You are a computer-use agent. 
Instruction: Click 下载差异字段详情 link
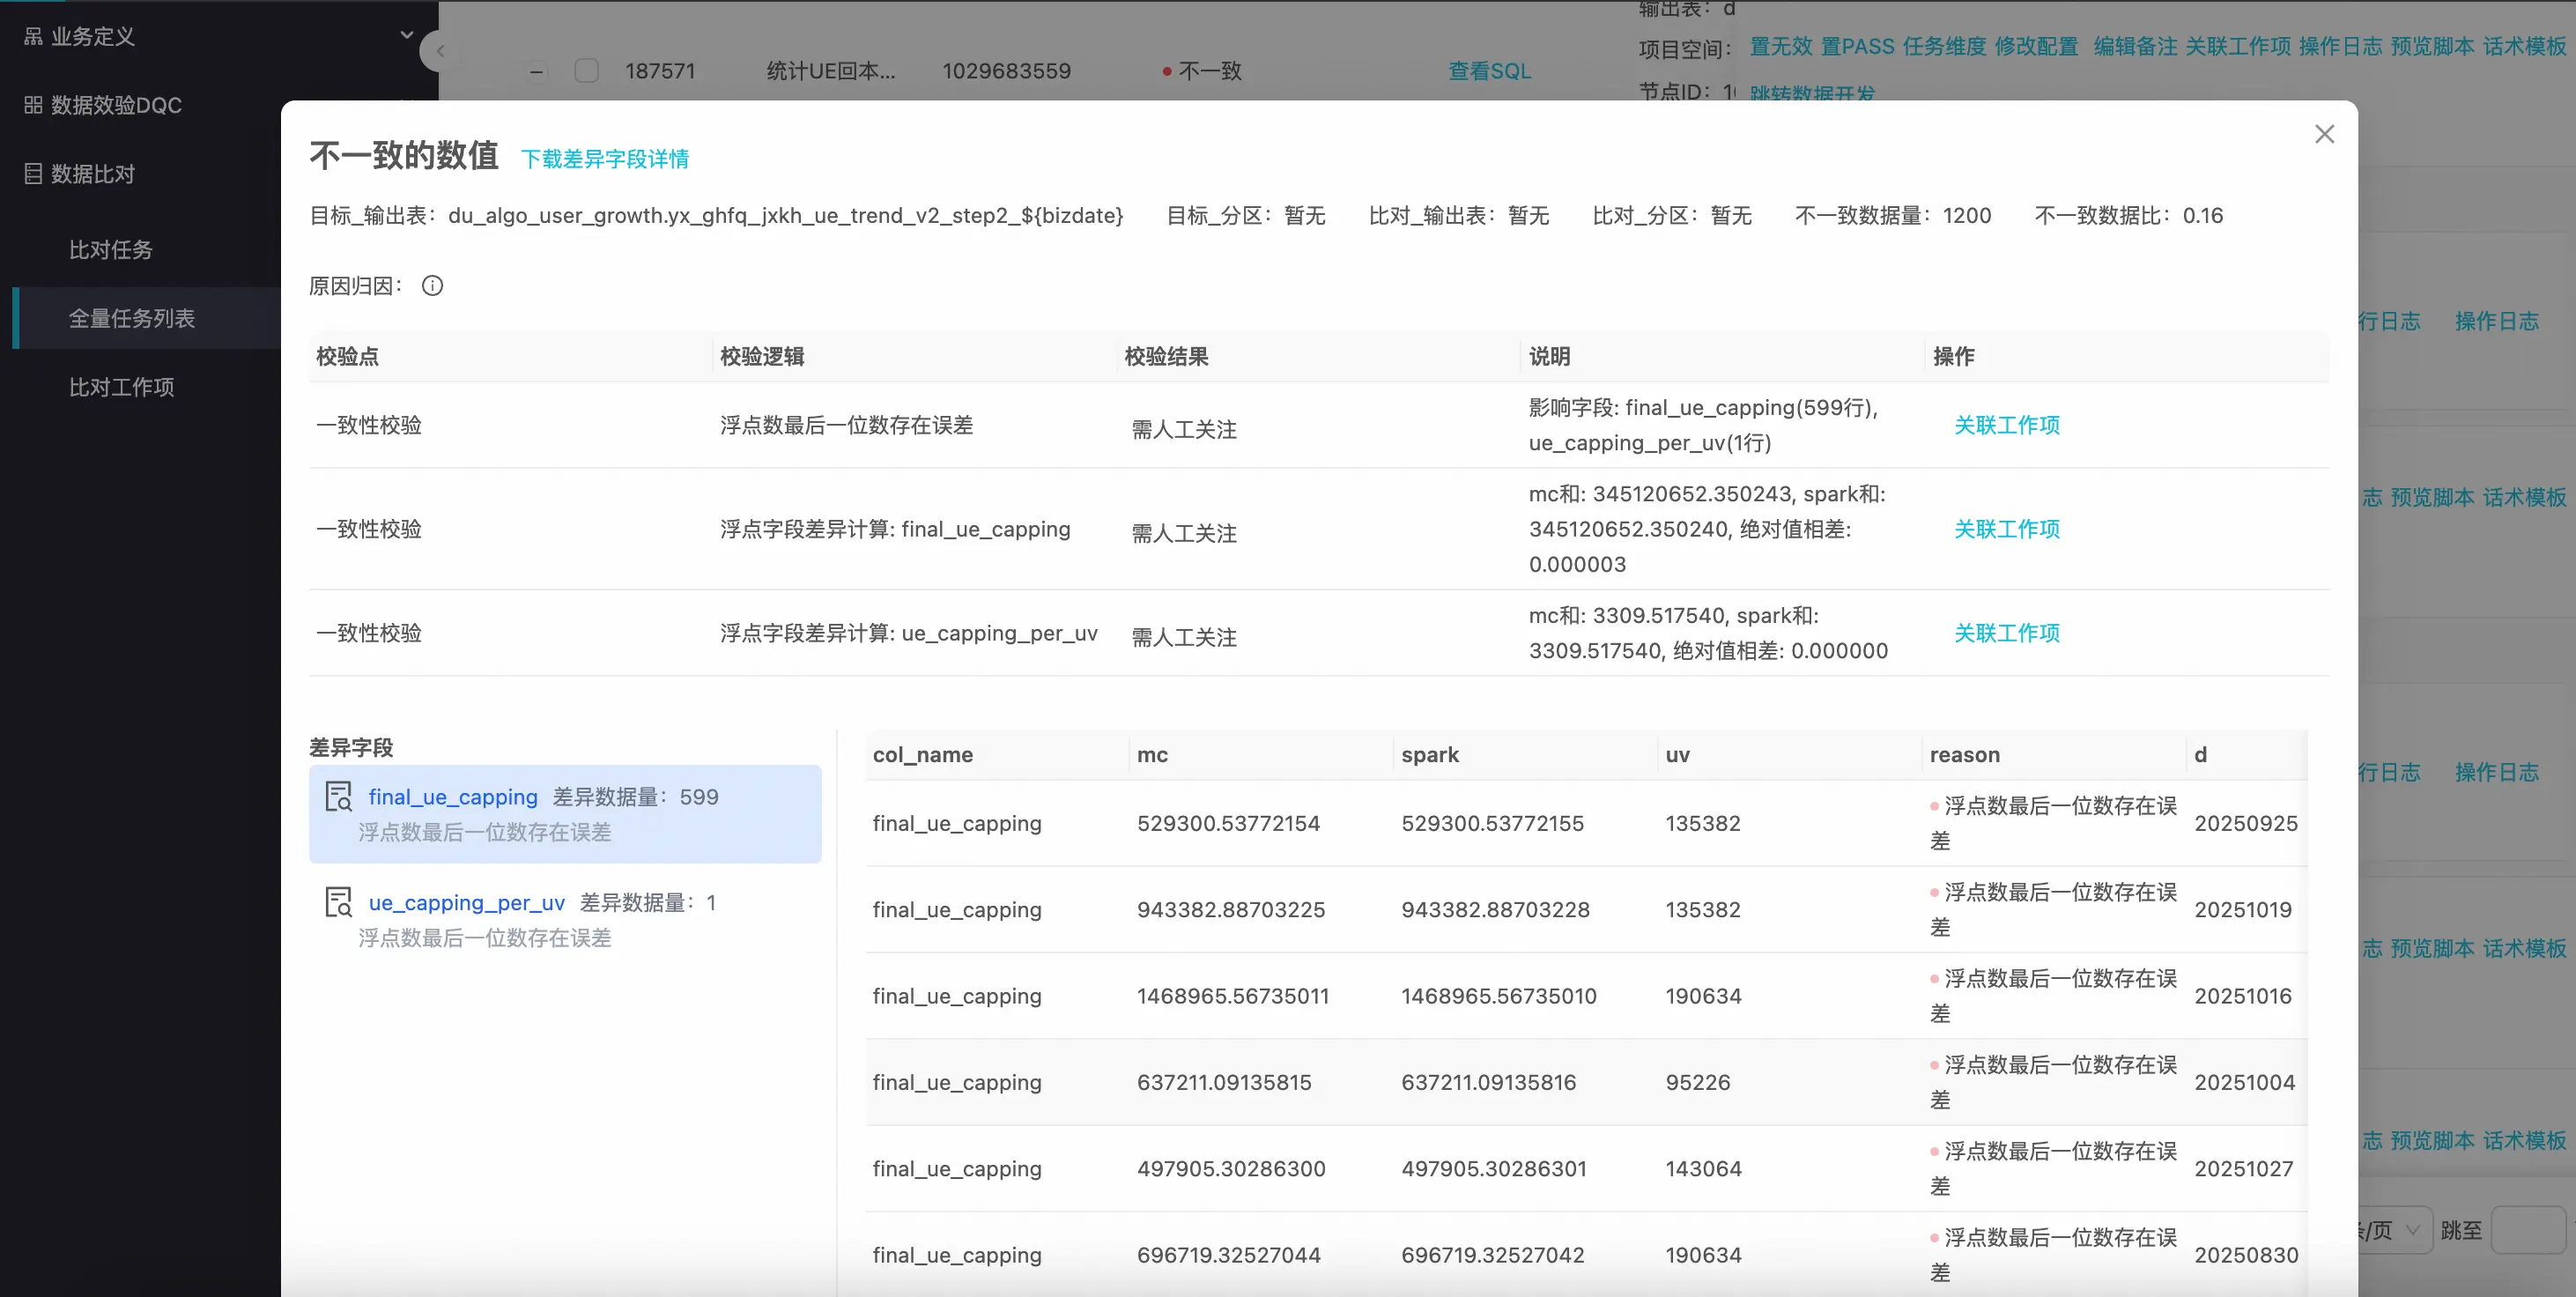tap(605, 159)
